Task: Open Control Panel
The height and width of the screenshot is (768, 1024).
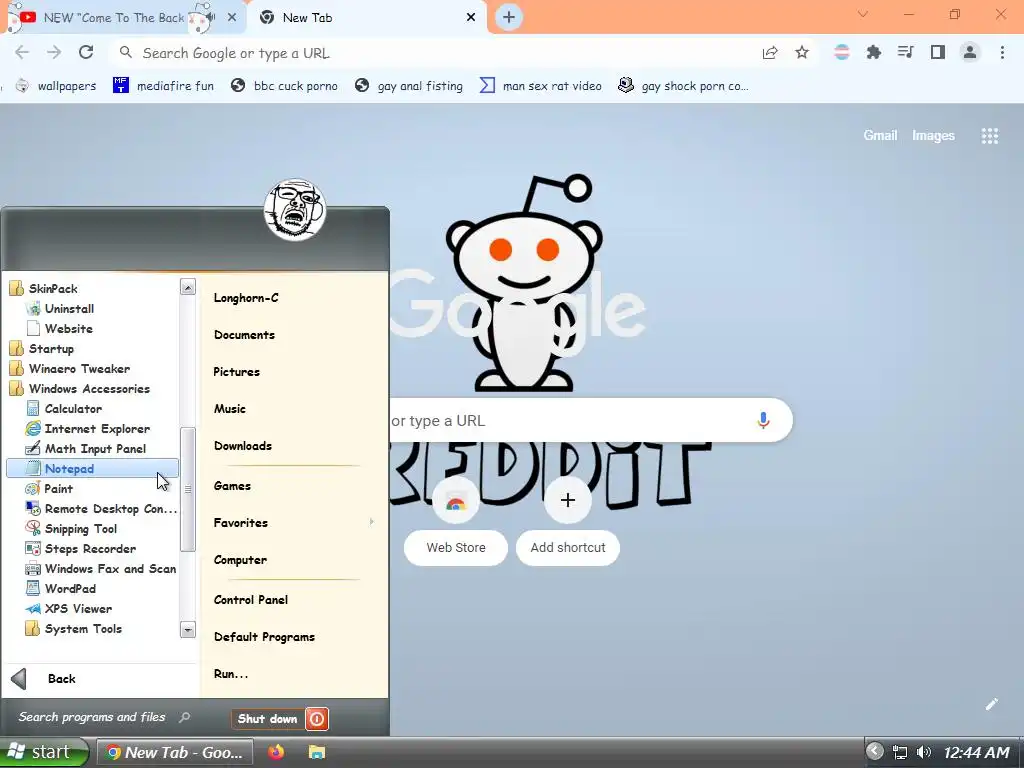Action: 251,600
